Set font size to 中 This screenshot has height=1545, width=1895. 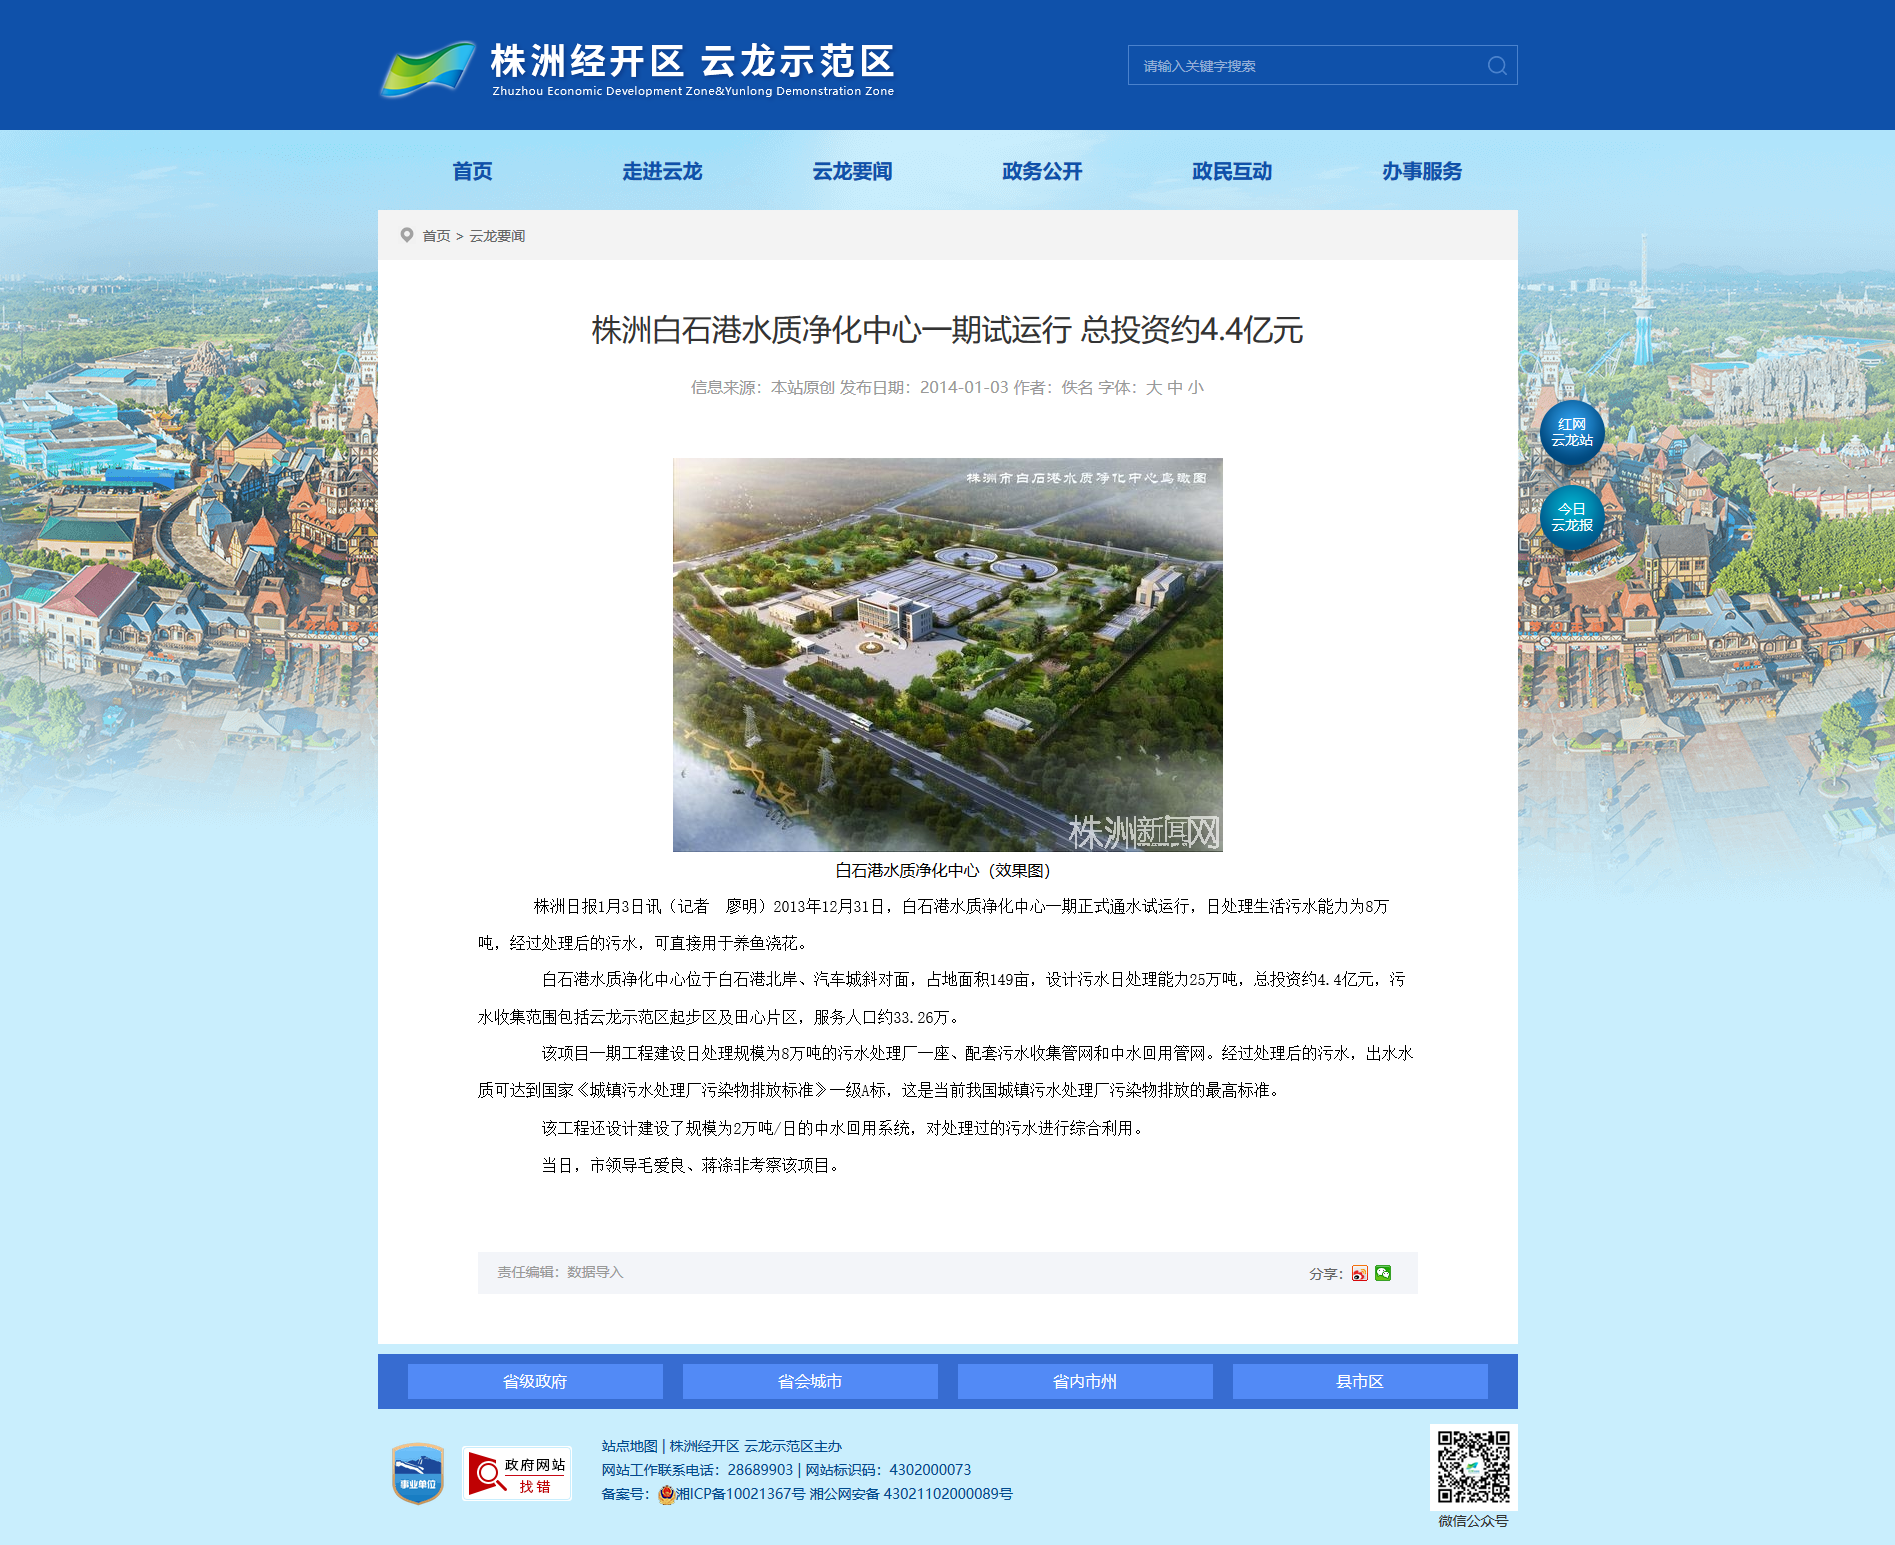click(1175, 387)
